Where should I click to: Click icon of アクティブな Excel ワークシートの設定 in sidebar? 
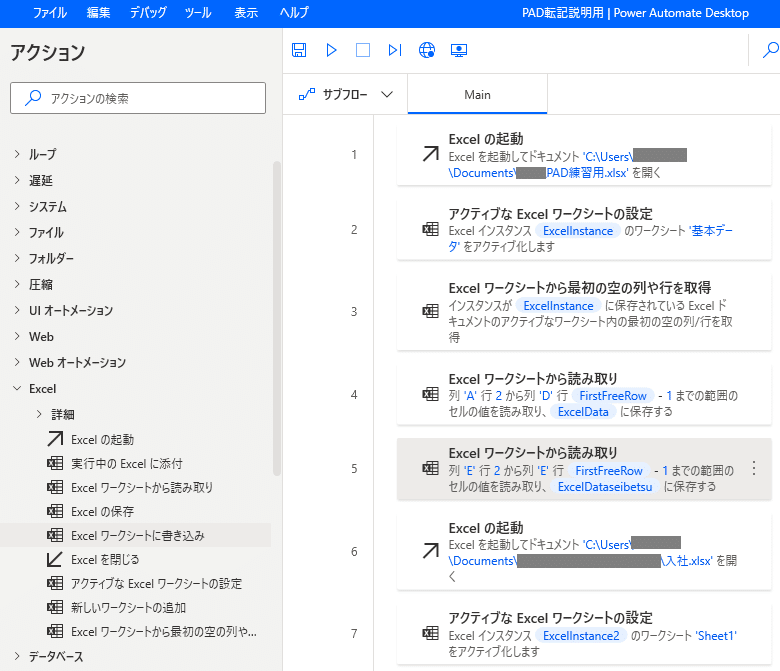55,583
